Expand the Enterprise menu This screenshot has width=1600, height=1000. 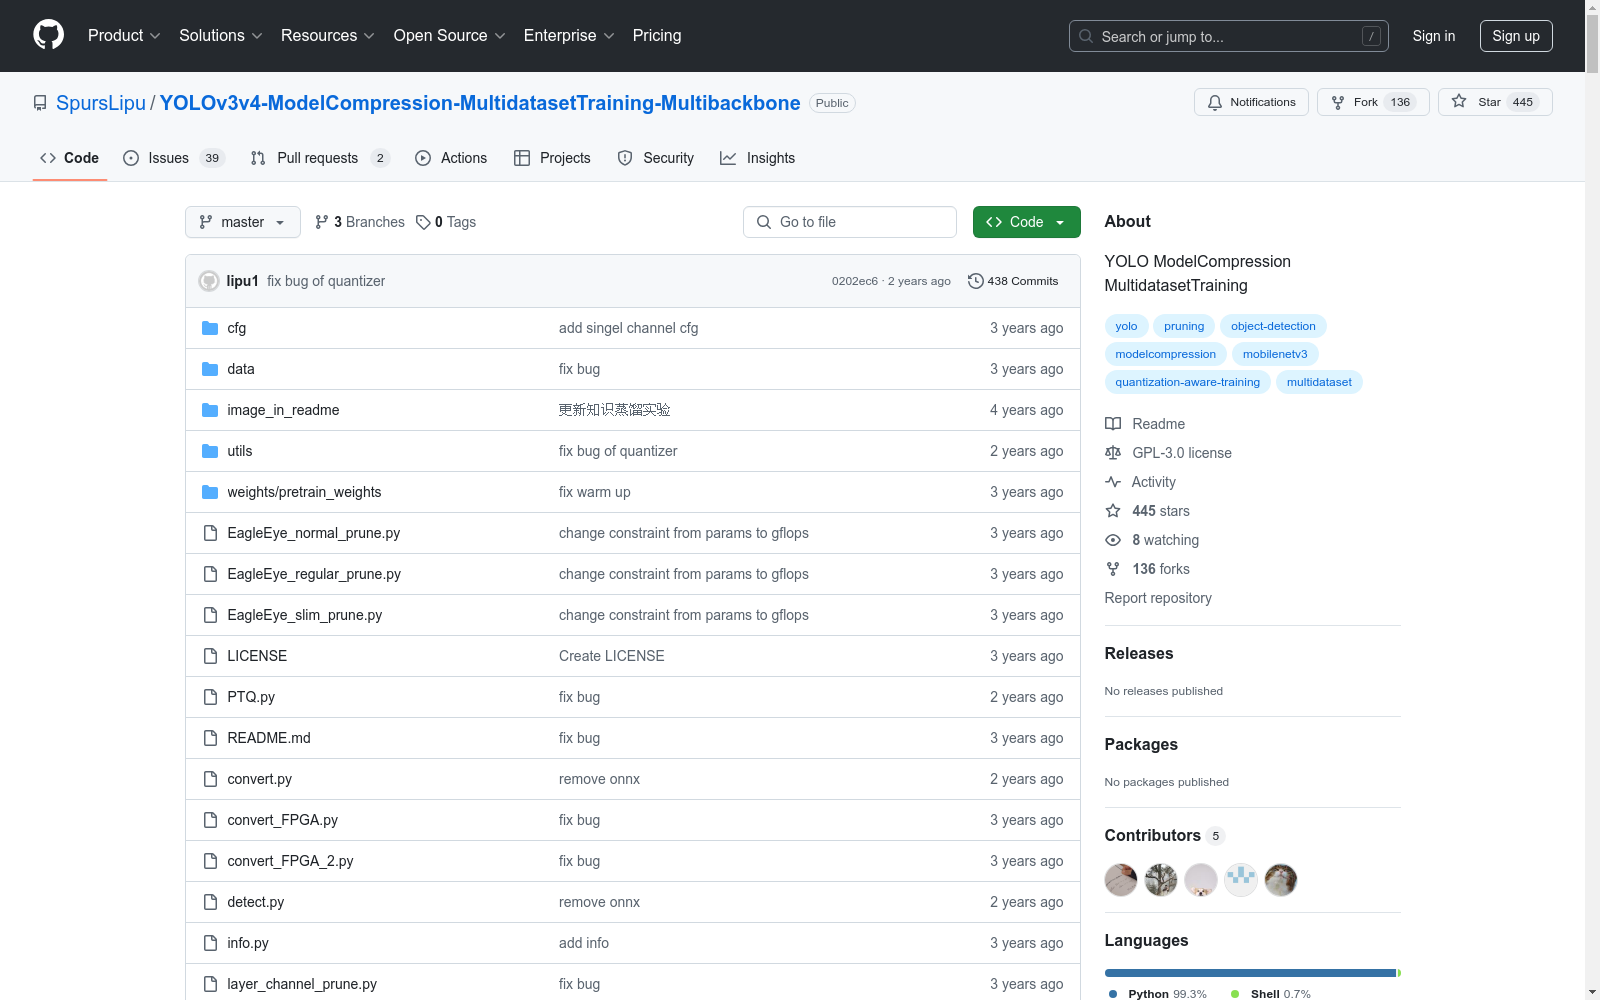point(569,36)
